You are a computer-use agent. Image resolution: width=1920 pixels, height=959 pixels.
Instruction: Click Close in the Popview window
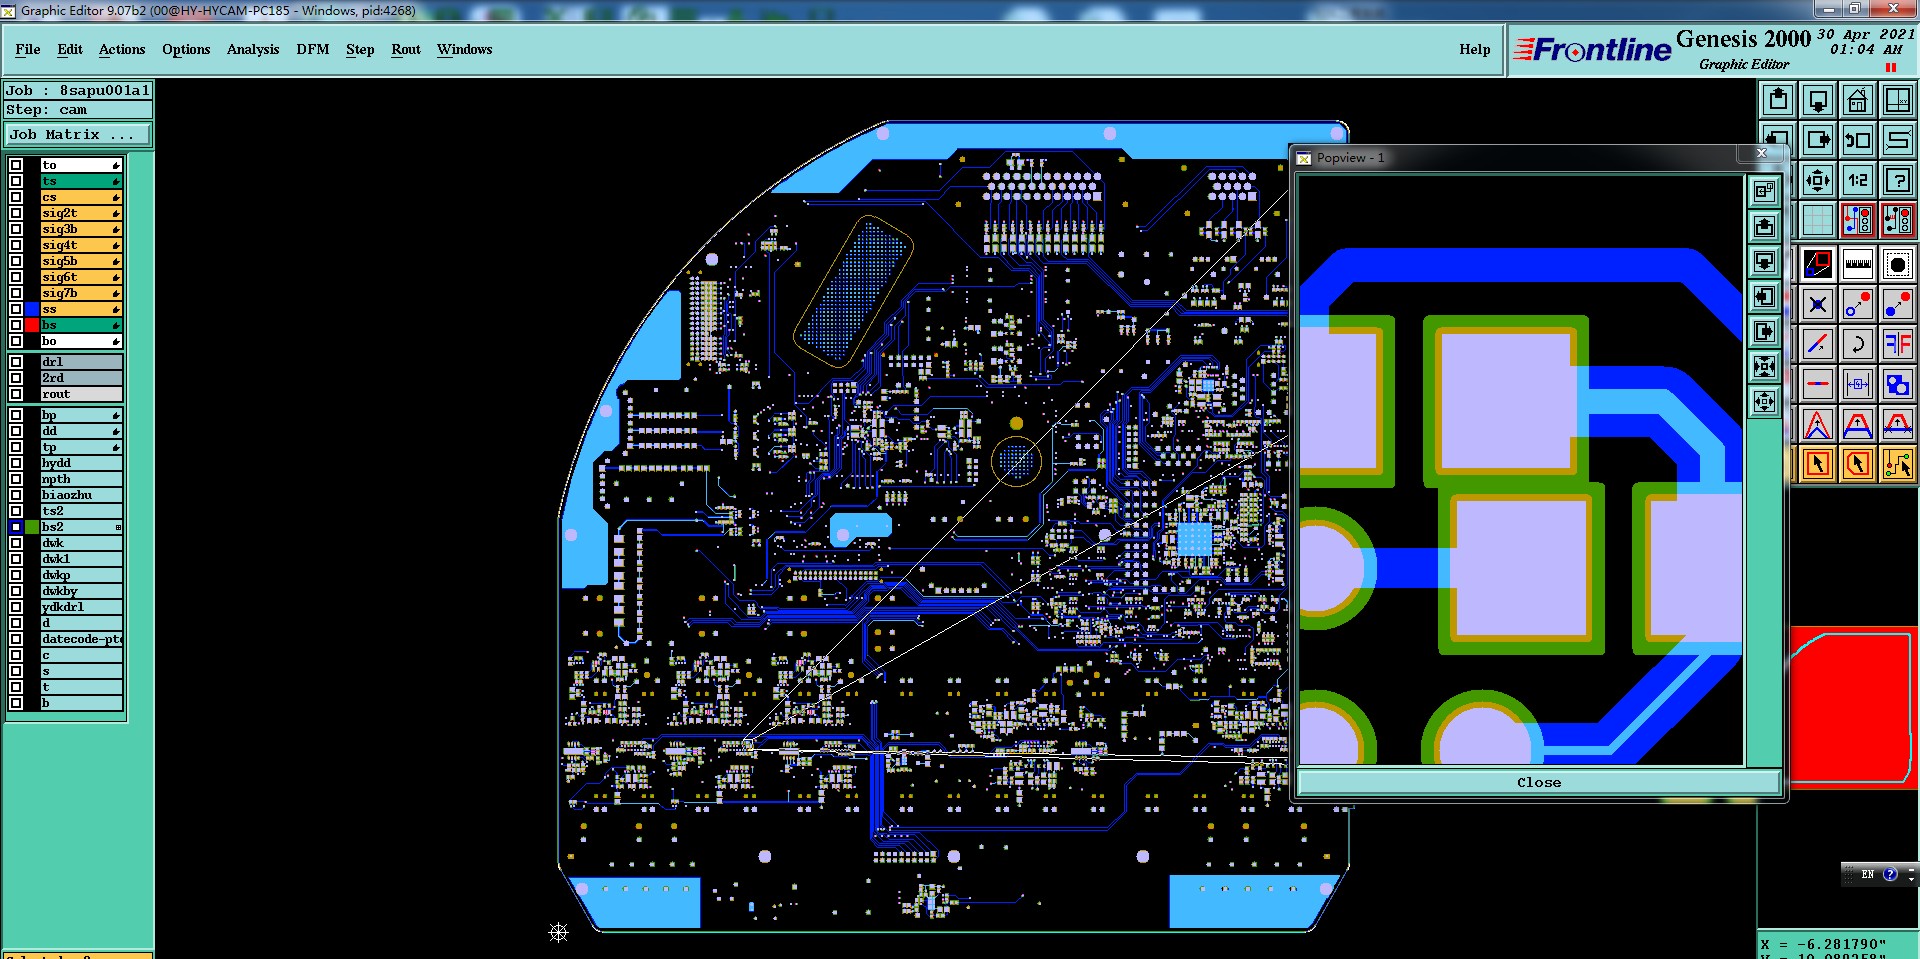point(1538,782)
